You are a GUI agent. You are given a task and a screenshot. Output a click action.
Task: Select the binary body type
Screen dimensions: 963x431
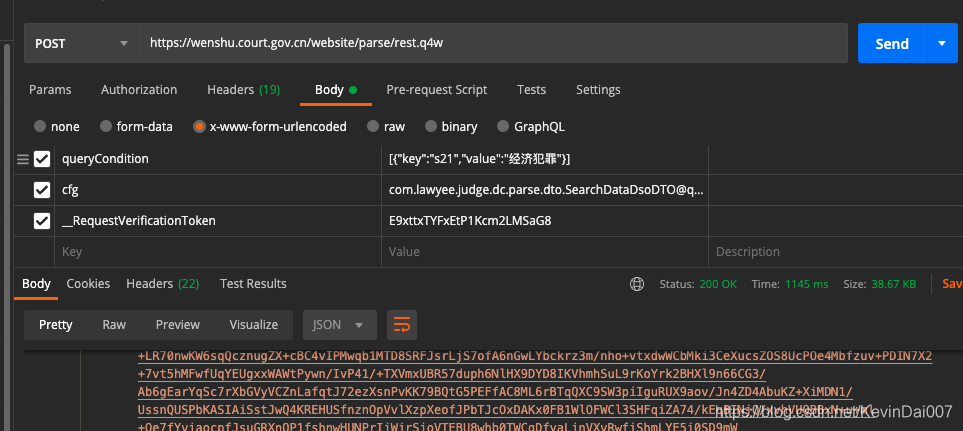[x=451, y=126]
